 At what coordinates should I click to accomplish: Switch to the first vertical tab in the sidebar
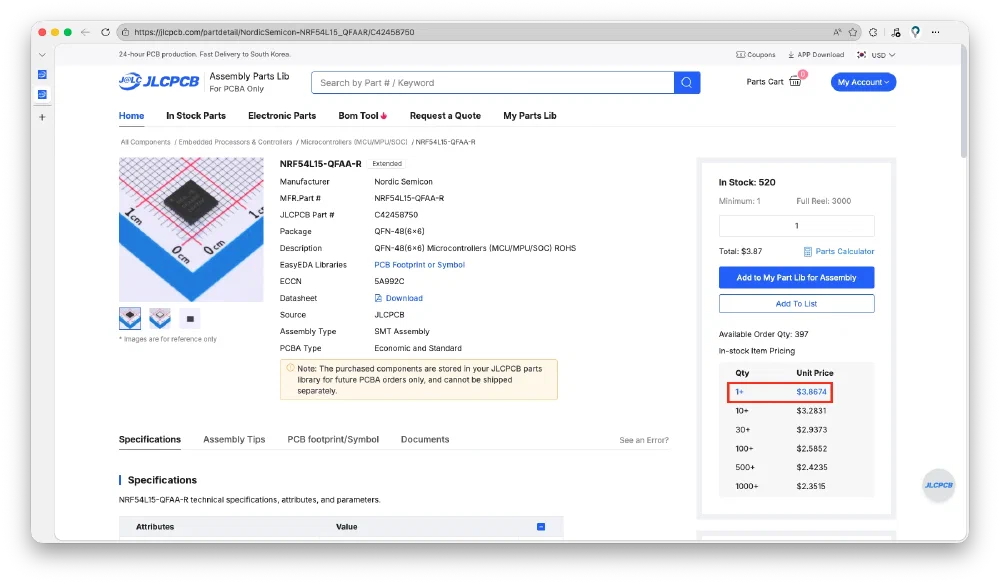point(42,75)
